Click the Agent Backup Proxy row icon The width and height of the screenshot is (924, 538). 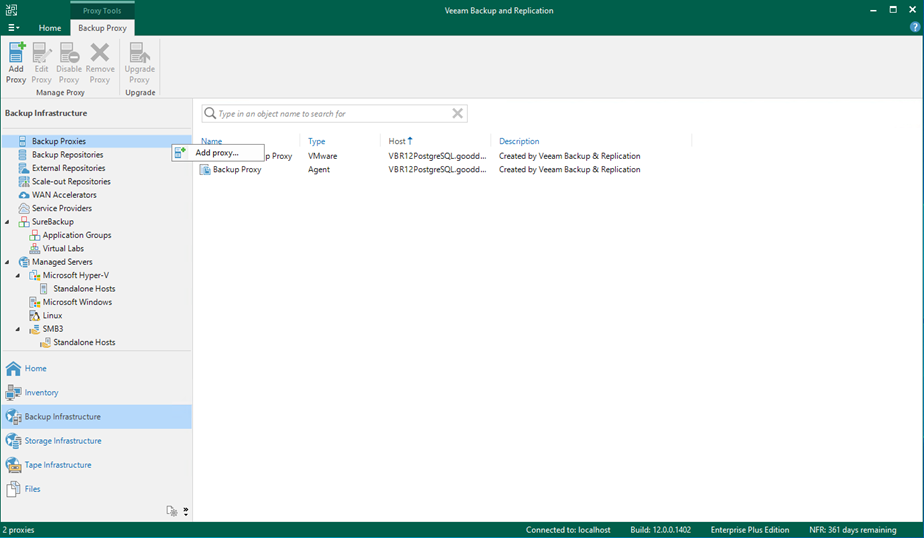(x=205, y=170)
